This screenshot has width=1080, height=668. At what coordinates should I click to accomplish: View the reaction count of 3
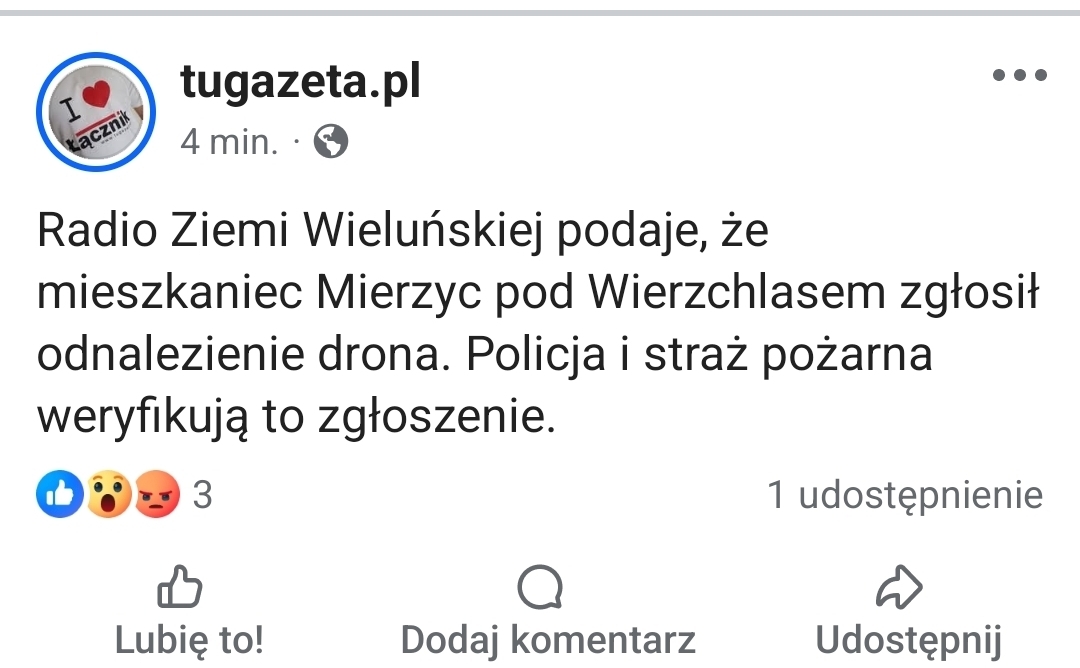pyautogui.click(x=202, y=495)
